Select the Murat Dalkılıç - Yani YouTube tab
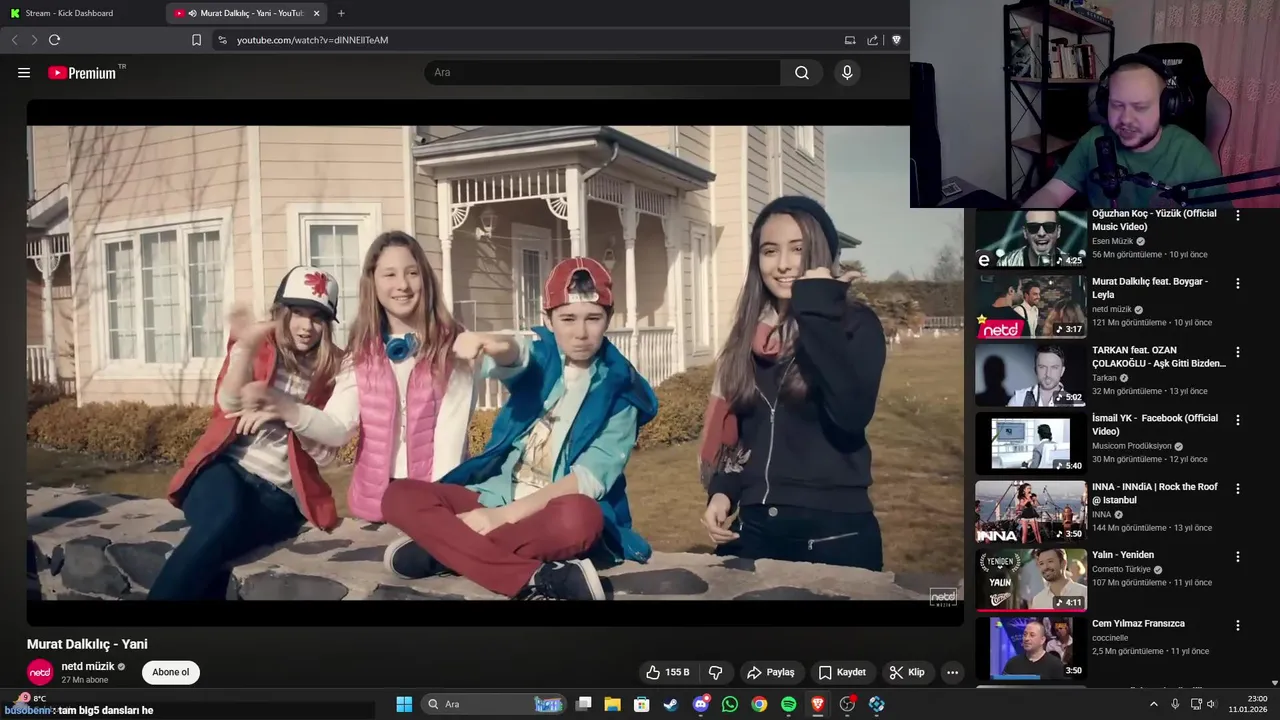Screen dimensions: 1280x720 [246, 13]
